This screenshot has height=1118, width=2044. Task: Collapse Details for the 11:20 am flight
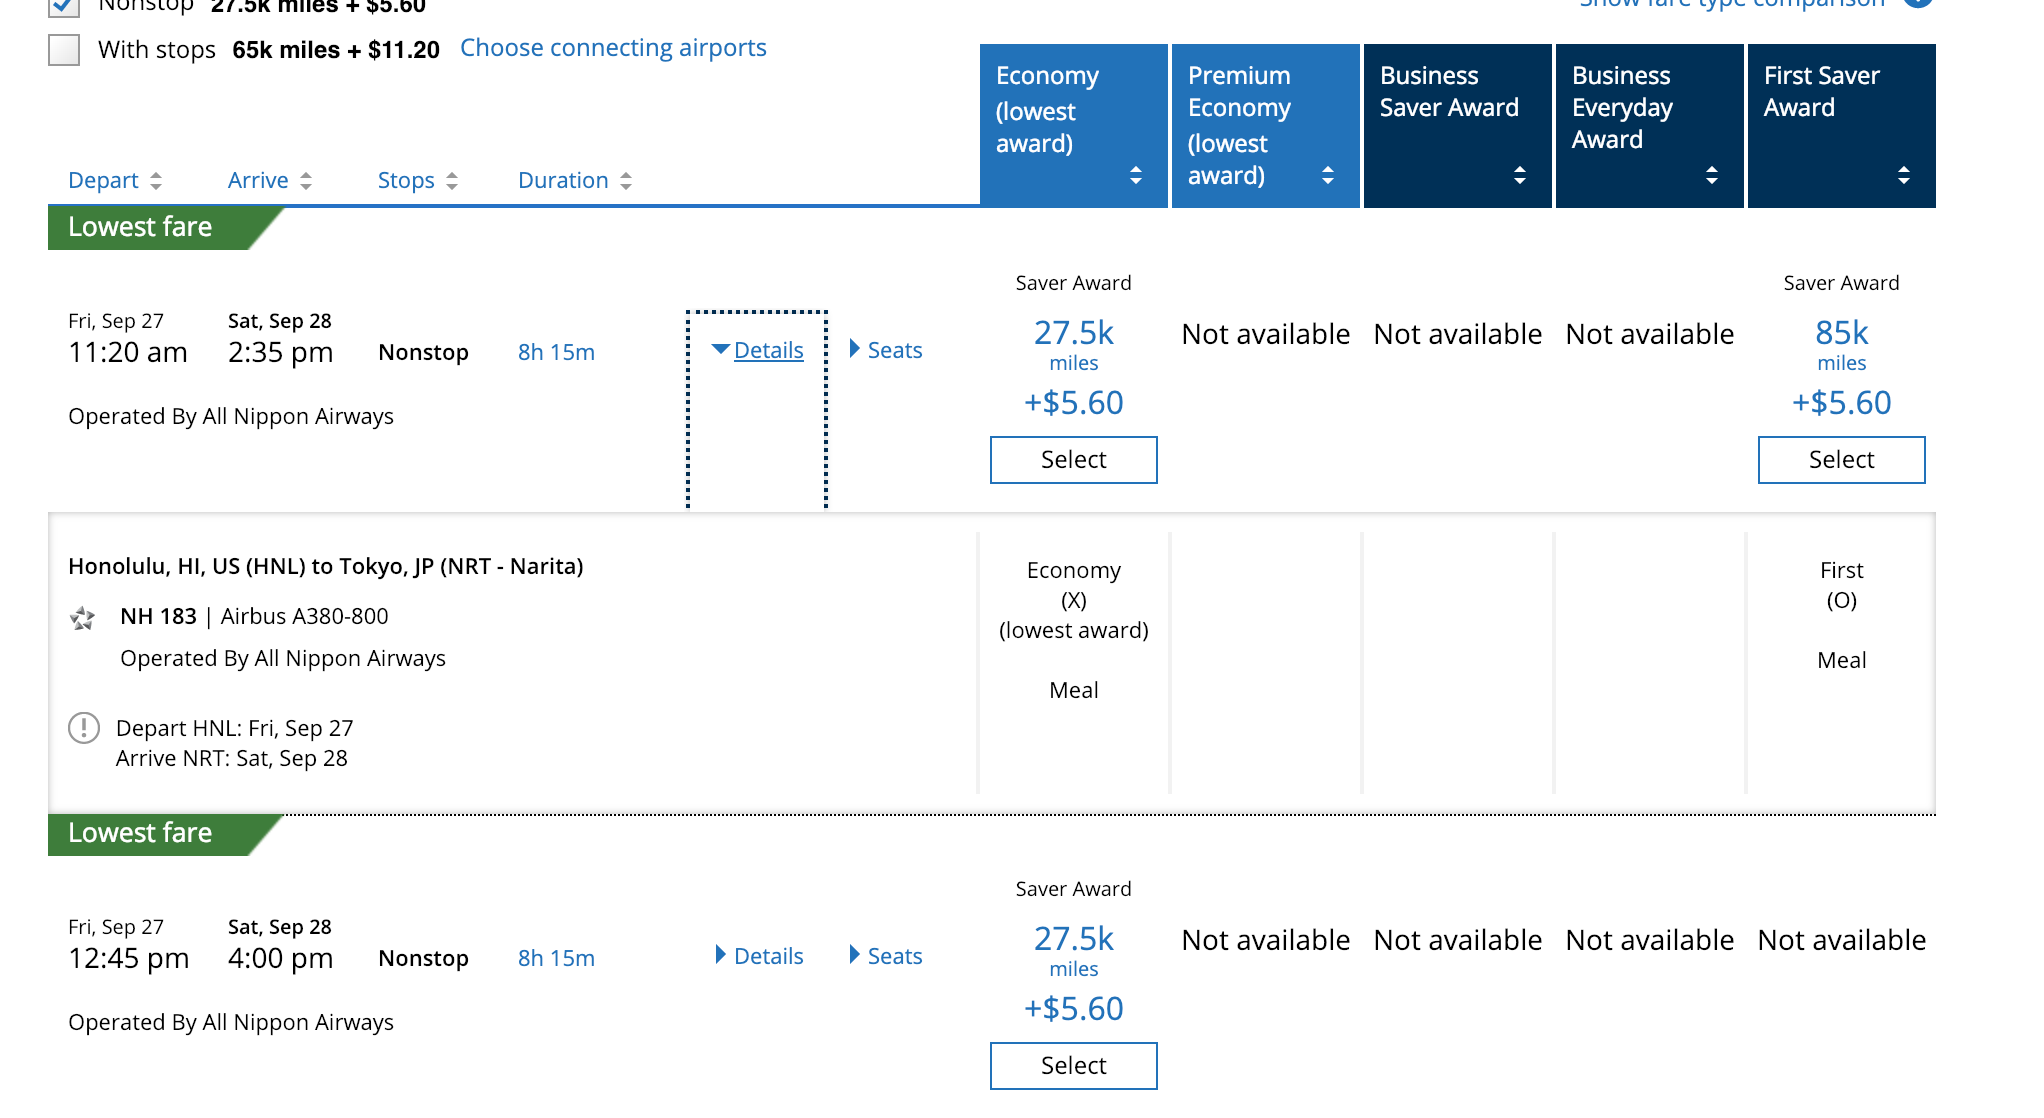pos(758,350)
